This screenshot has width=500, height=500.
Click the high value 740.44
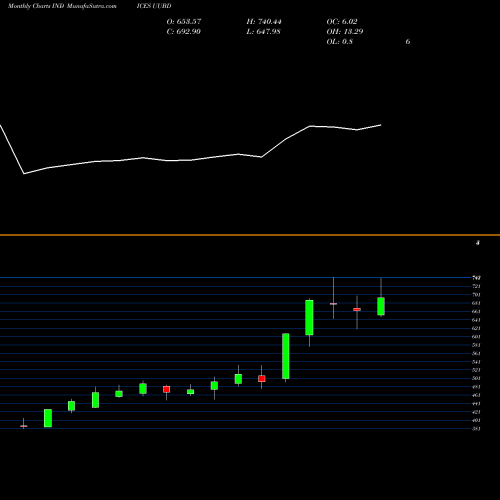(264, 22)
